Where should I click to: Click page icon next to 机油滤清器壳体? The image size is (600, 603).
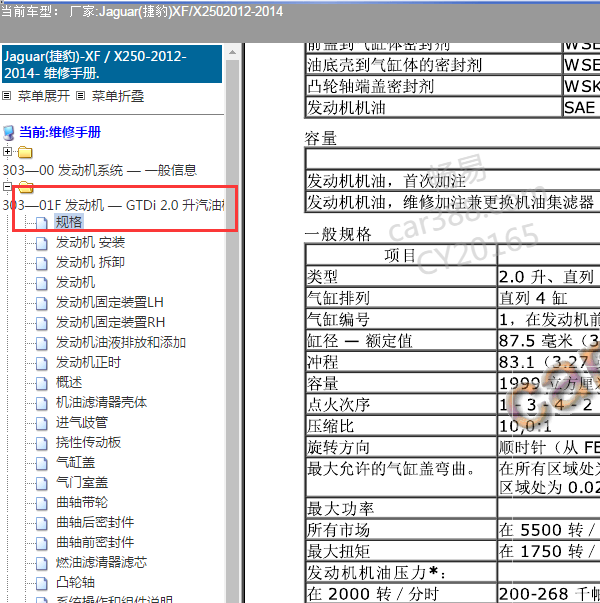42,403
